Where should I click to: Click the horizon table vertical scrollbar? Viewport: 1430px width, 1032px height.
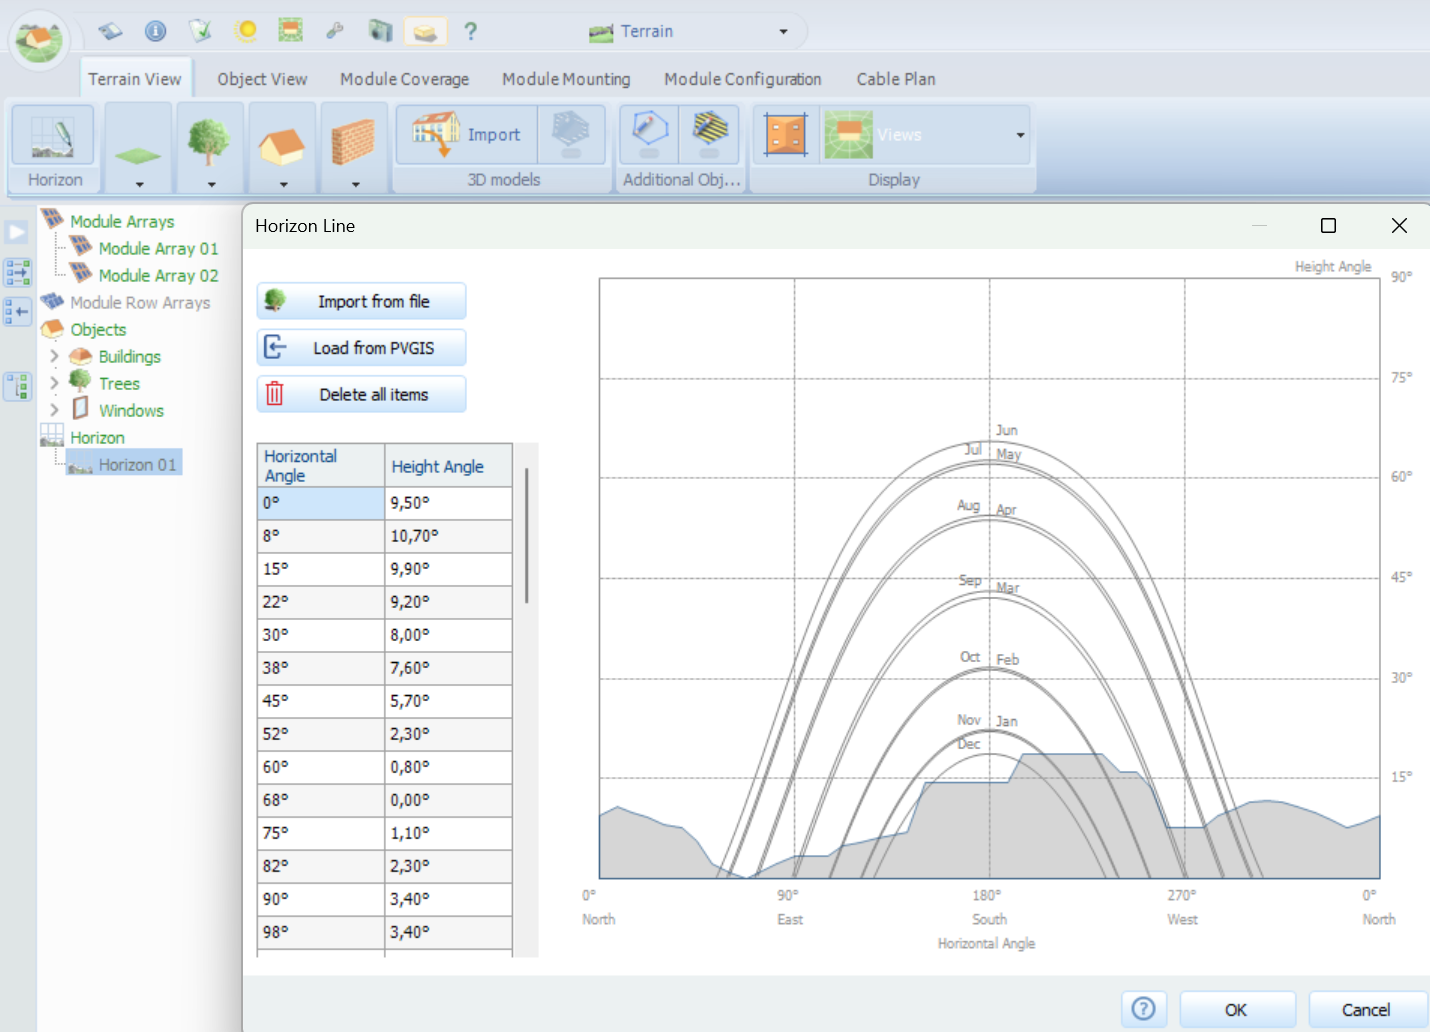526,536
